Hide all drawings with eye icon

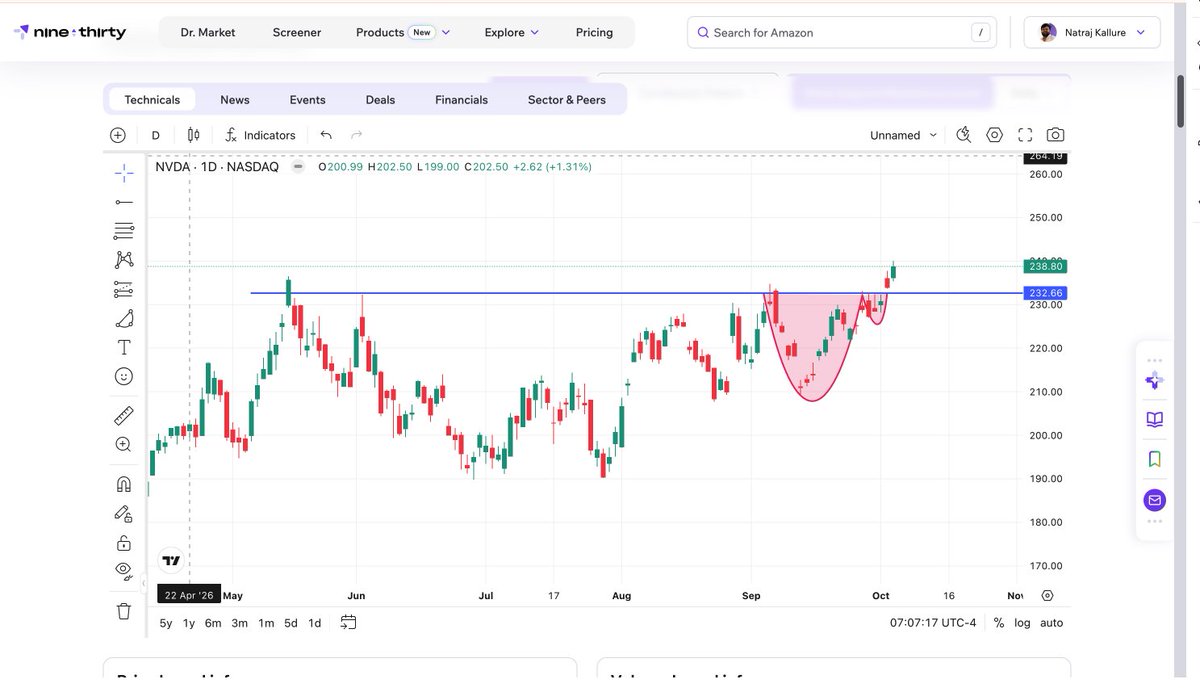point(124,570)
